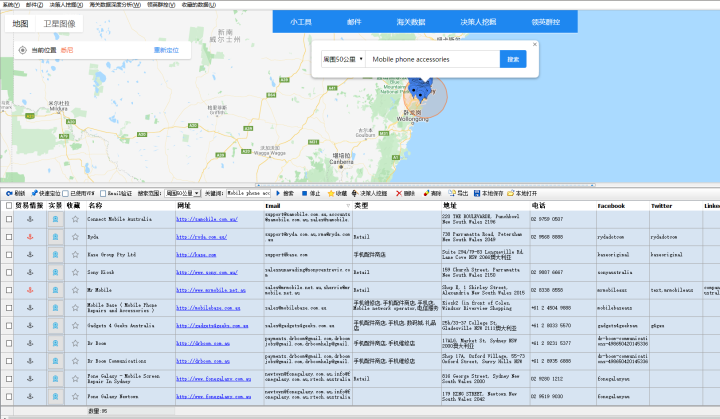Switch the map to 地图 view
The image size is (720, 419).
[20, 23]
